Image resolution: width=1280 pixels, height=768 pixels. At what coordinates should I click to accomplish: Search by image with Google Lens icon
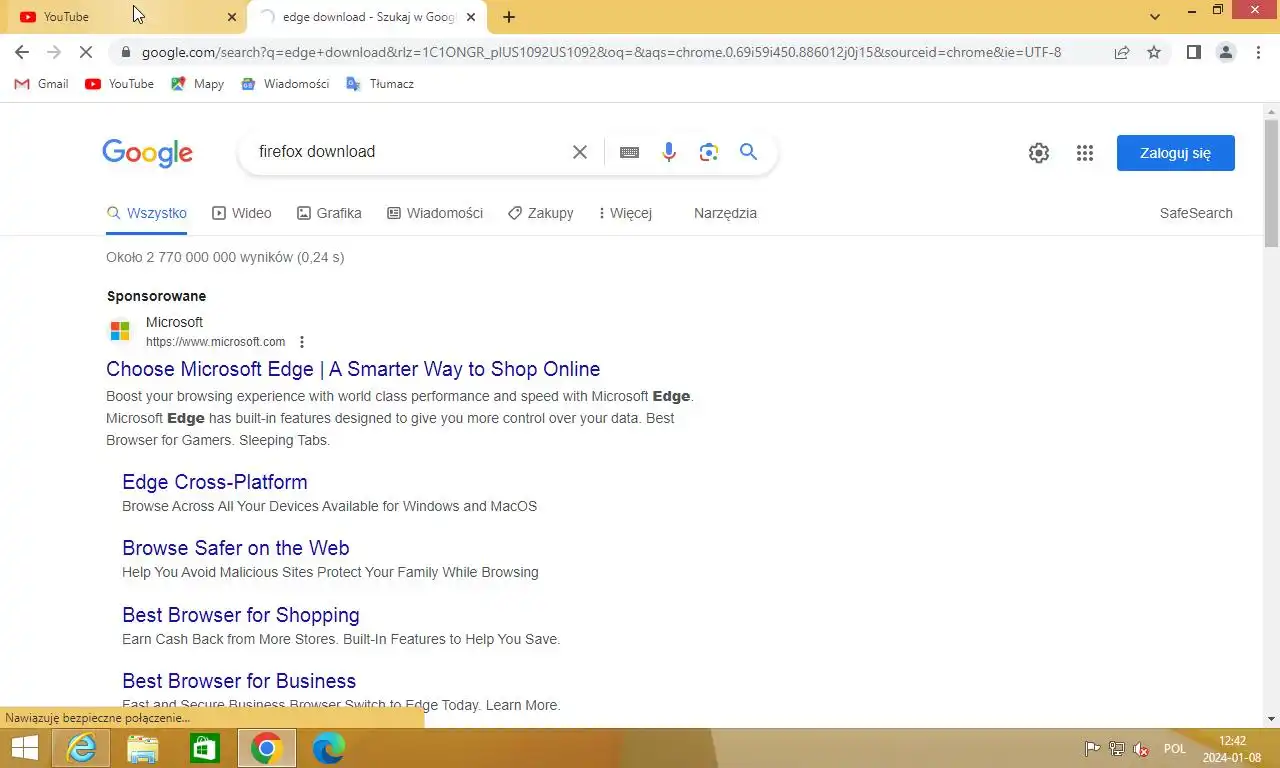click(709, 152)
